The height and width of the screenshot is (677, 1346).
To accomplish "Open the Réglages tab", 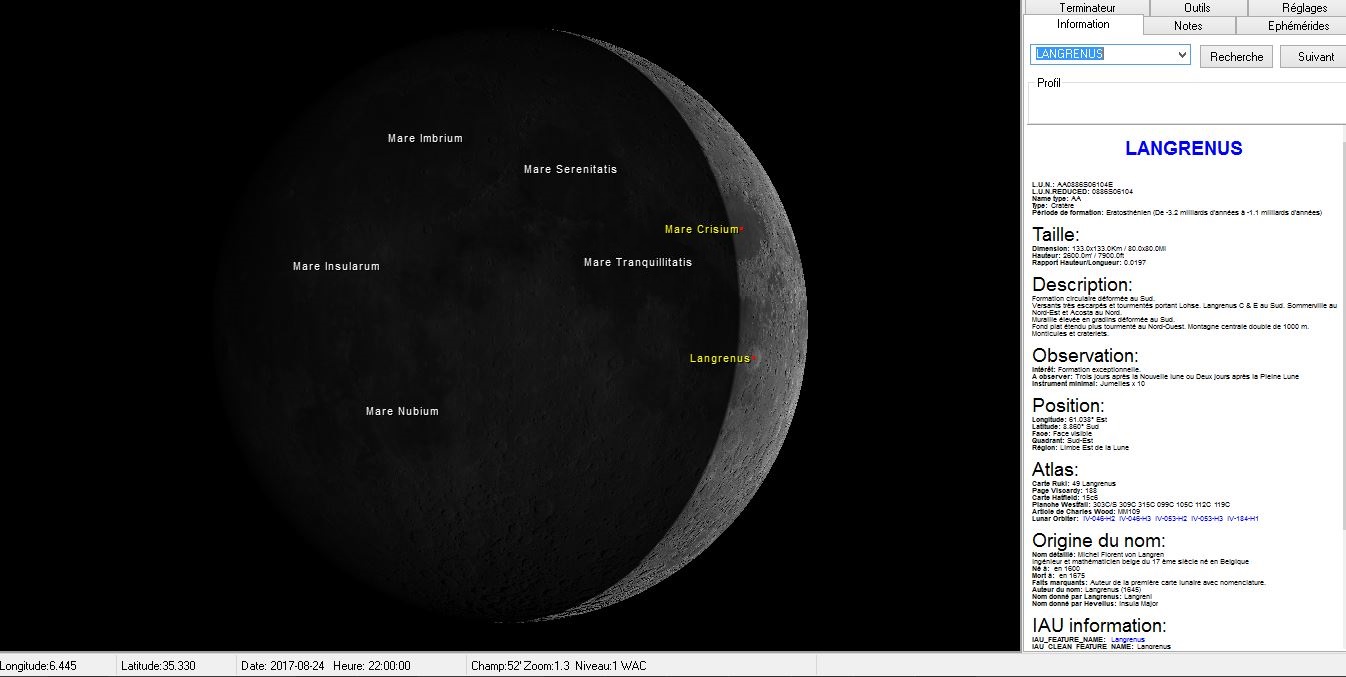I will 1295,7.
